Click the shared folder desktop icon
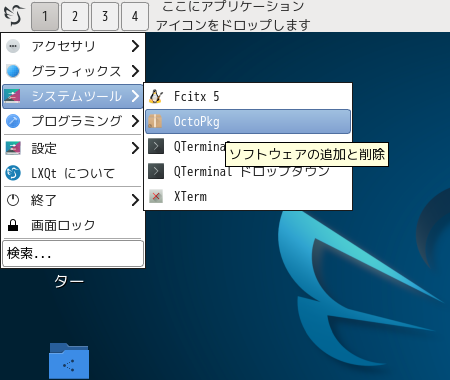 click(69, 361)
